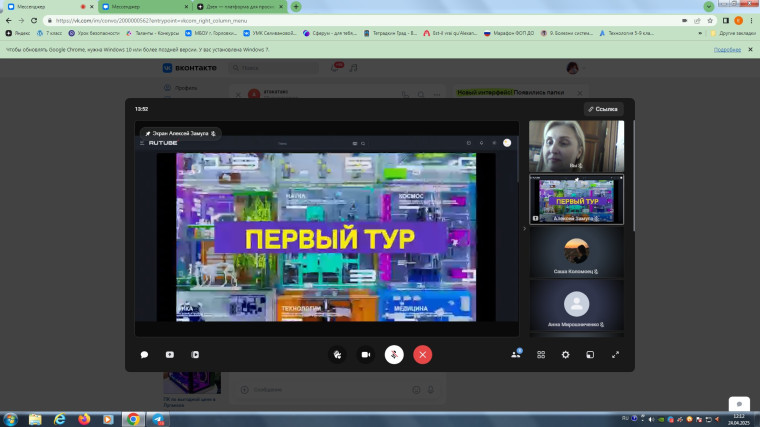Go back in browser history

[x=8, y=20]
